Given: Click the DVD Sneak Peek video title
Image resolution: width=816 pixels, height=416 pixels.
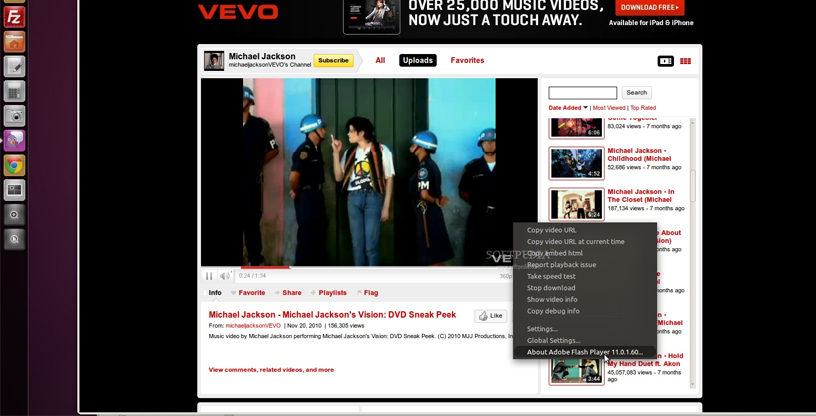Looking at the screenshot, I should (332, 314).
